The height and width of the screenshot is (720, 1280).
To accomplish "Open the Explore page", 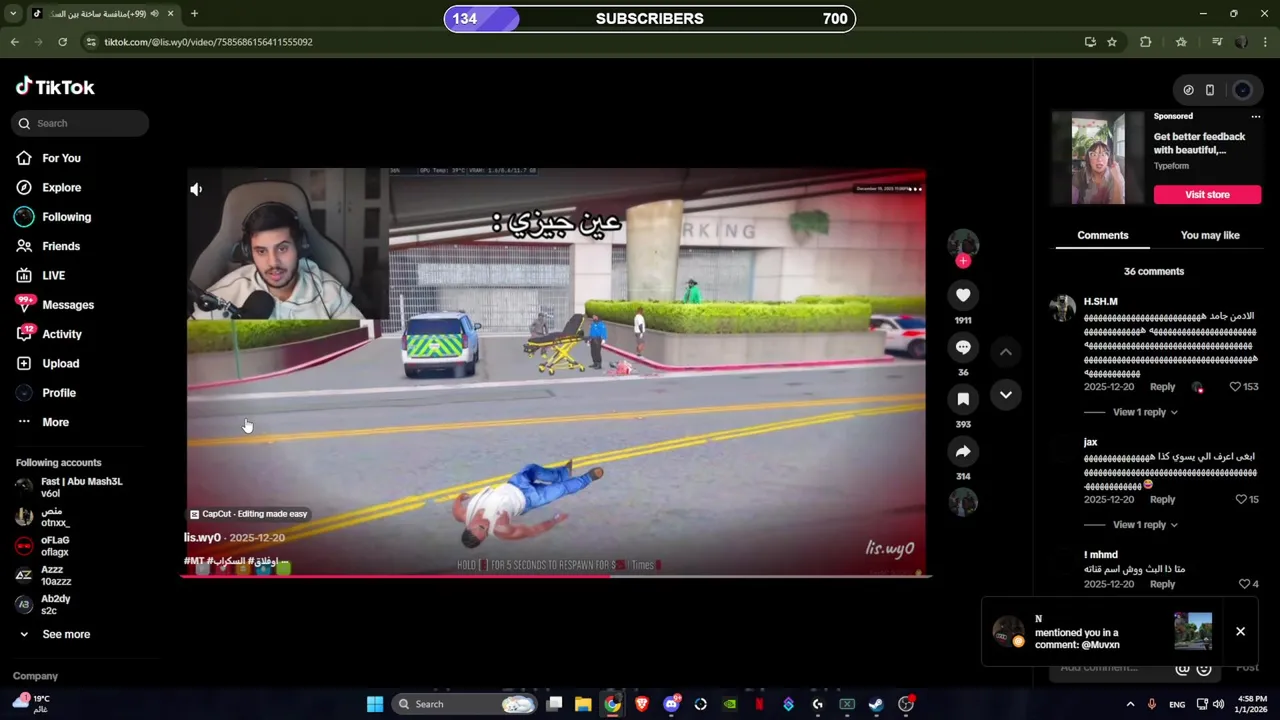I will pos(48,187).
